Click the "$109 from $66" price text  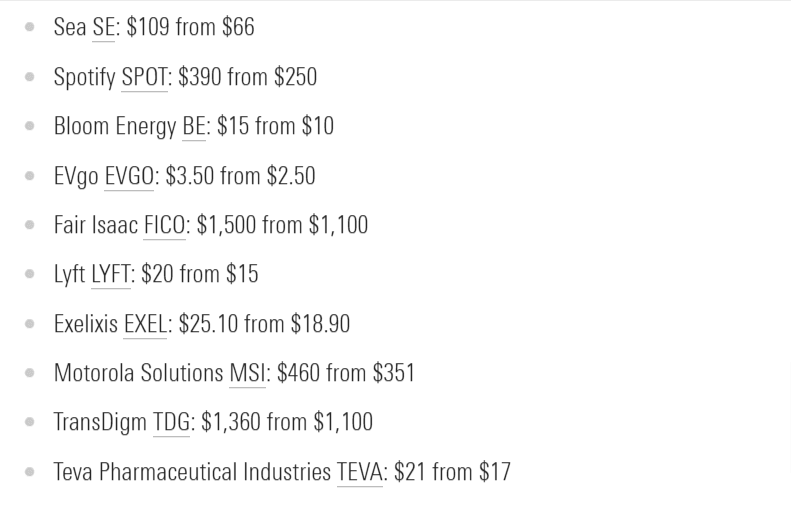(190, 28)
